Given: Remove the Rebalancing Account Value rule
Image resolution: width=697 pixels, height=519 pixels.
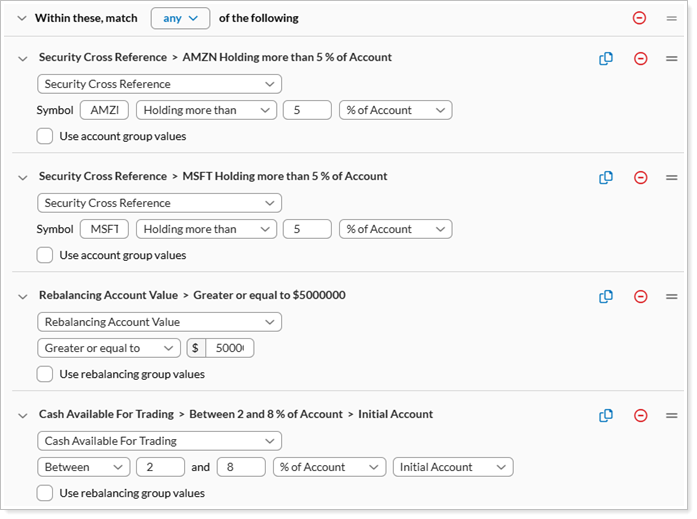Looking at the screenshot, I should [640, 297].
